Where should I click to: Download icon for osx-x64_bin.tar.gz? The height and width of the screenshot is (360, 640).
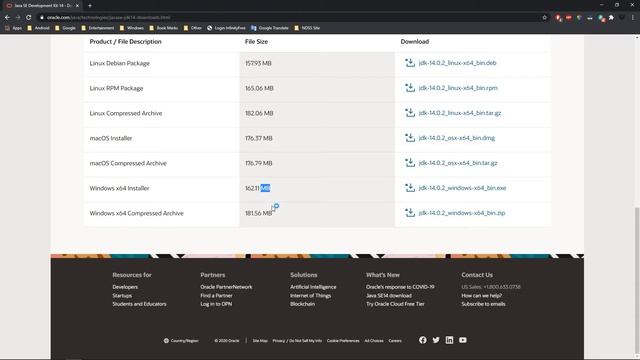(410, 163)
